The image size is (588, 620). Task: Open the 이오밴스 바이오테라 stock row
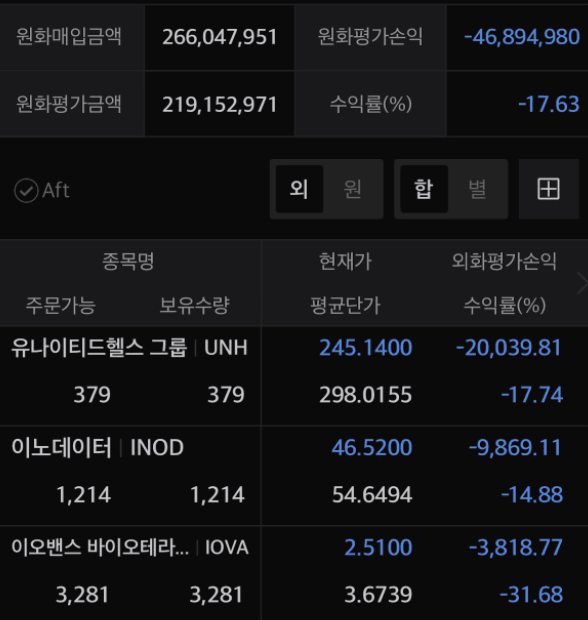pyautogui.click(x=294, y=573)
